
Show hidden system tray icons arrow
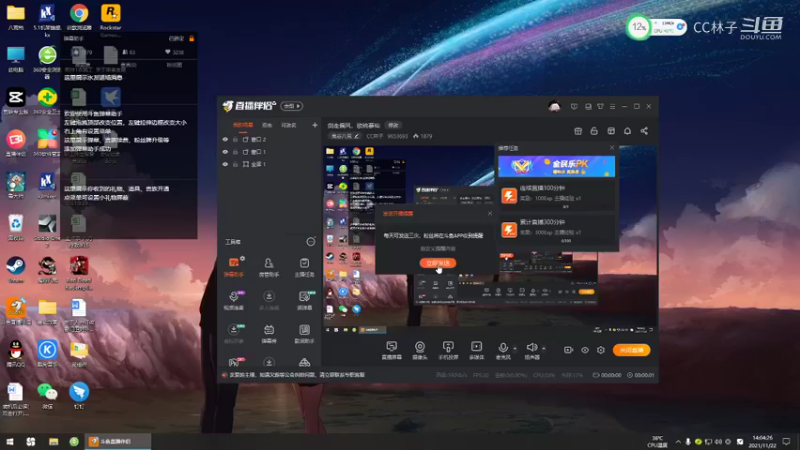(x=678, y=442)
